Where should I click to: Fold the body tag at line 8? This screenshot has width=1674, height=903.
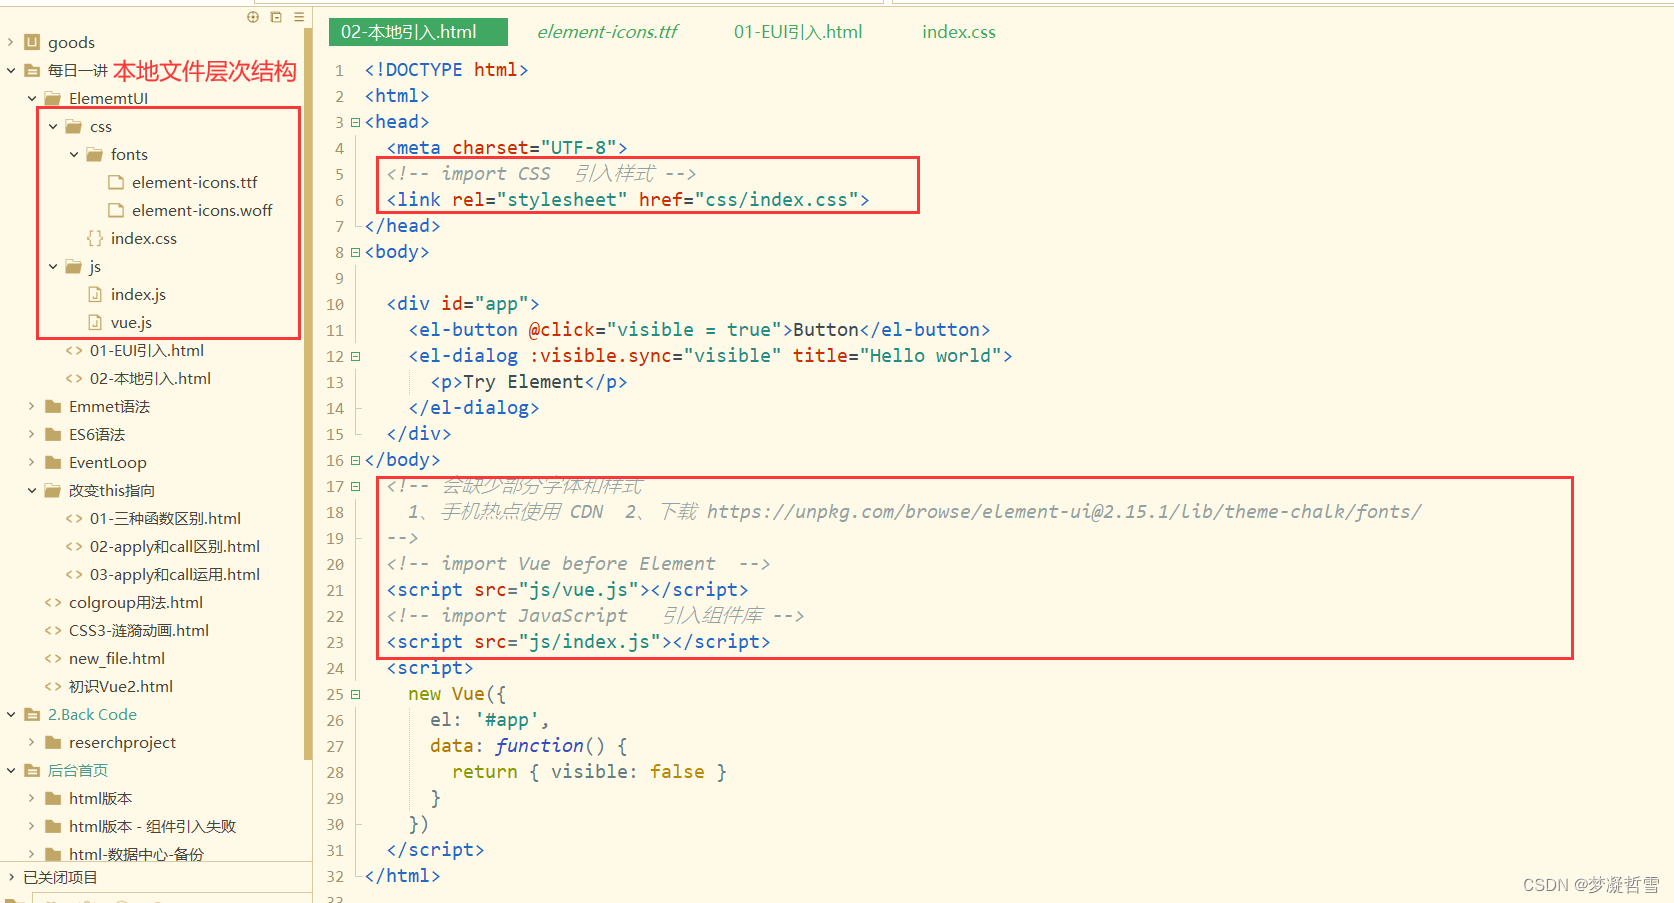click(x=355, y=252)
